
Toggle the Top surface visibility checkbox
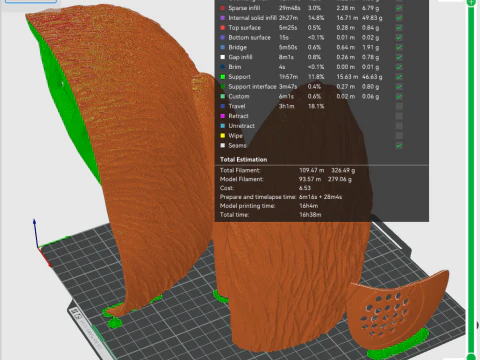(x=399, y=28)
